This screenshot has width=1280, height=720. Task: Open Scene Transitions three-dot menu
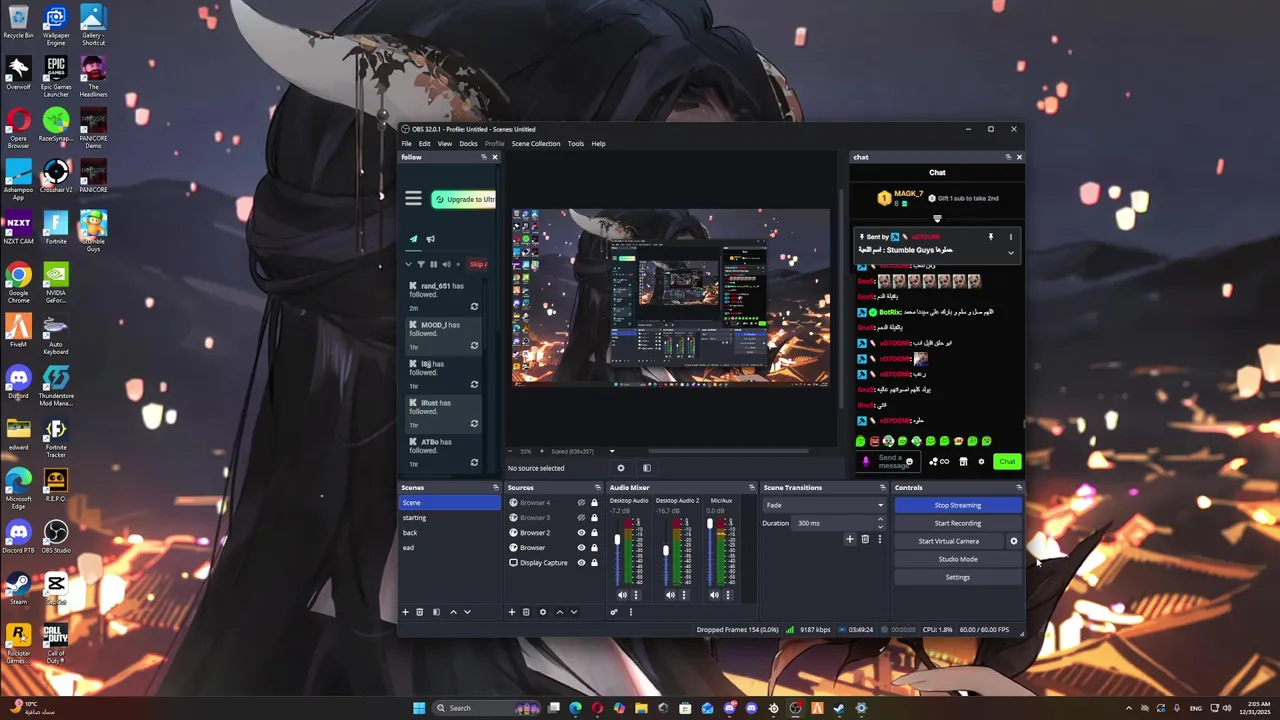[x=879, y=539]
